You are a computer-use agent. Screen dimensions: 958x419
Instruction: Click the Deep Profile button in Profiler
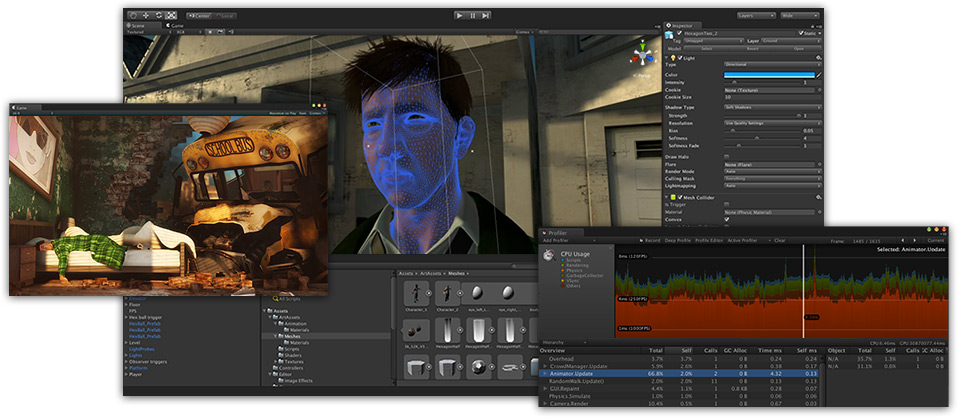(678, 240)
